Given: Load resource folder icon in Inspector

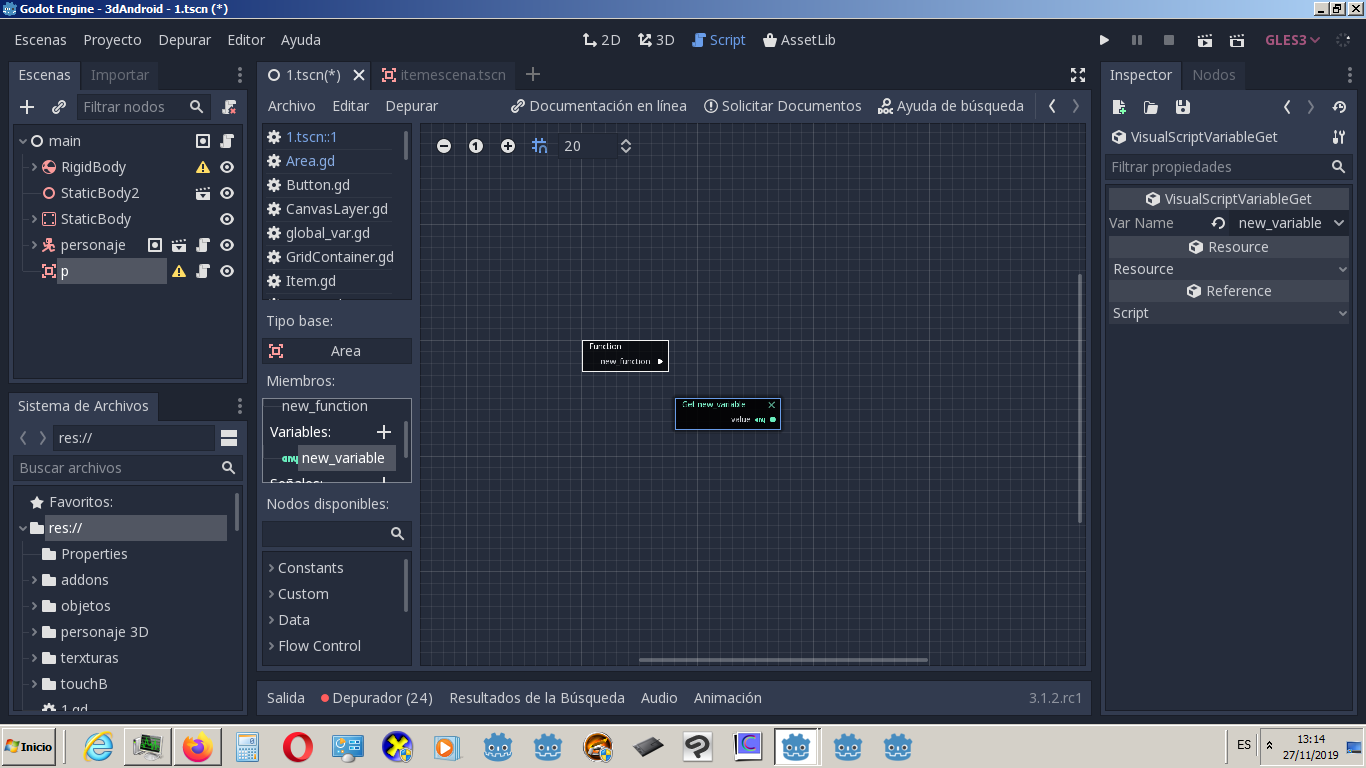Looking at the screenshot, I should tap(1151, 107).
